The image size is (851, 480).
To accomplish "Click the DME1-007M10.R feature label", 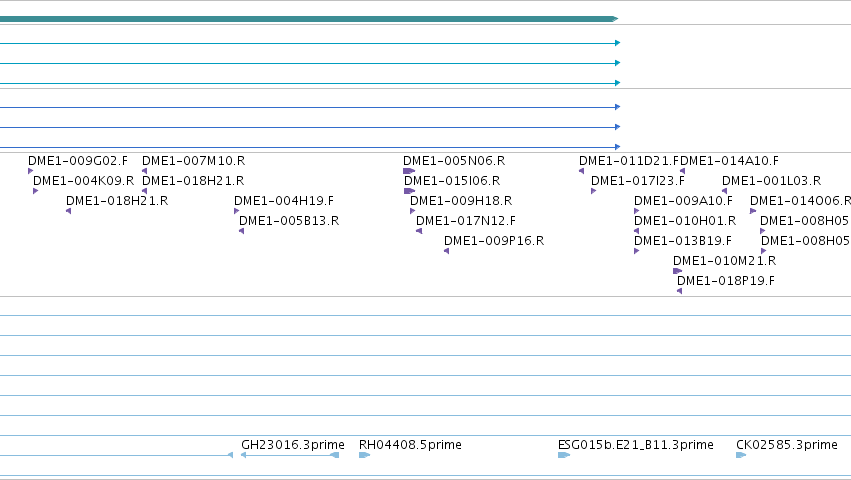I will pyautogui.click(x=193, y=161).
